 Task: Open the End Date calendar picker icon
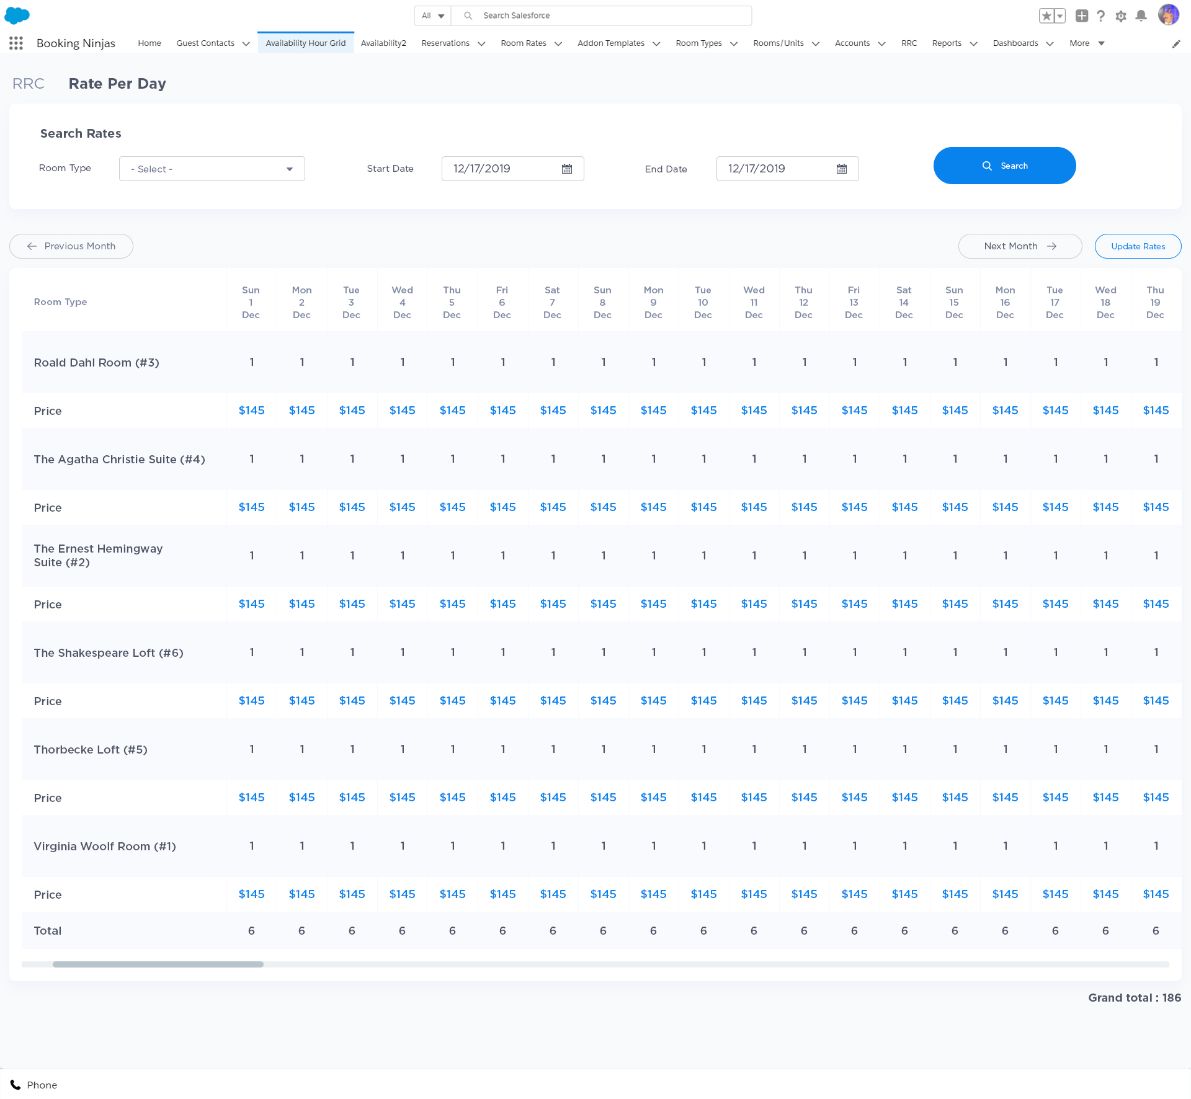(842, 169)
